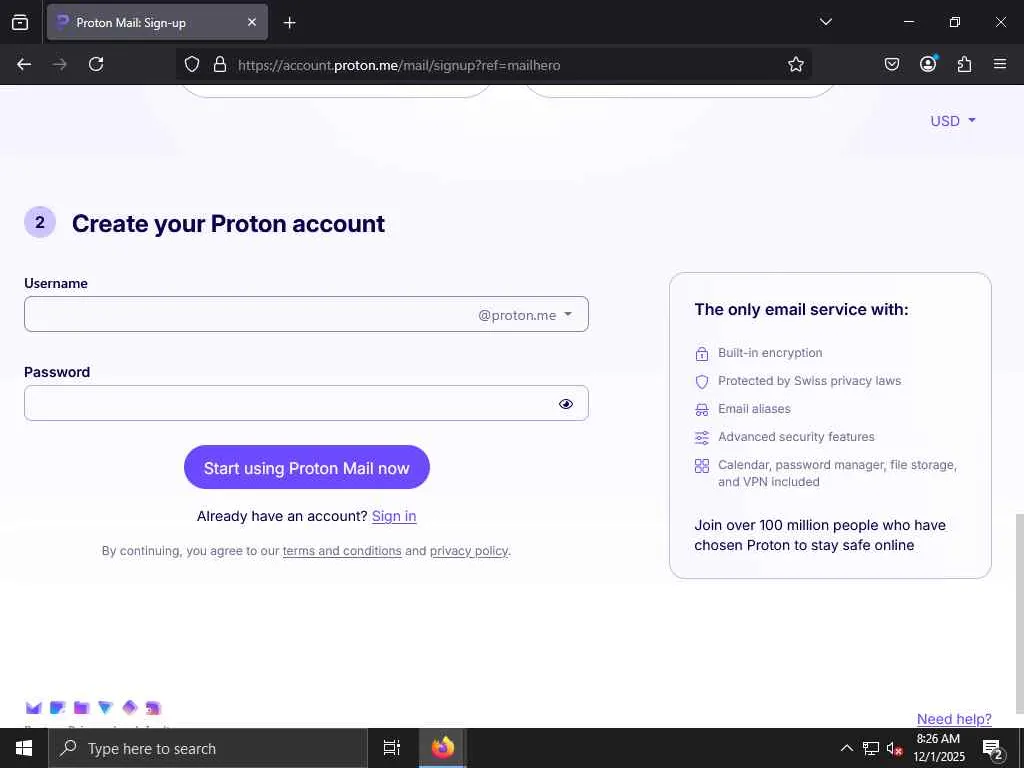
Task: Open the Pocket save icon
Action: point(892,65)
